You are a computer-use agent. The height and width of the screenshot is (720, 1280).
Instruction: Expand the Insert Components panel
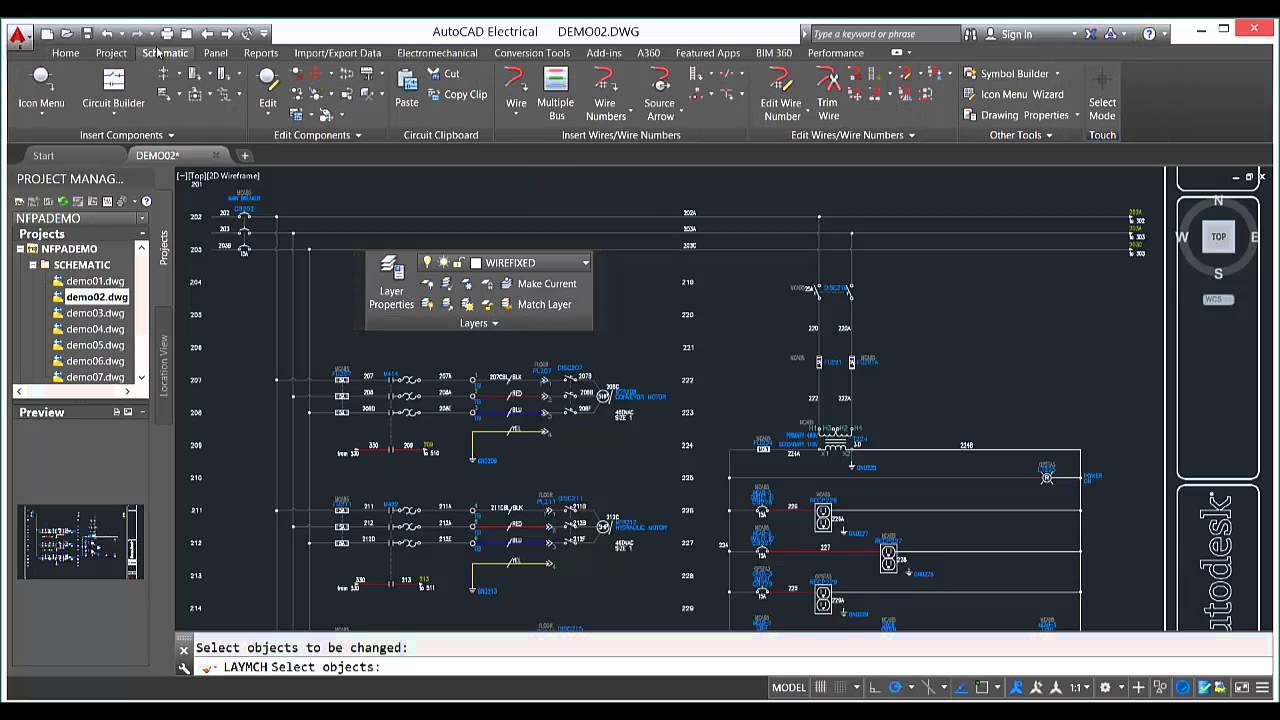pos(127,135)
